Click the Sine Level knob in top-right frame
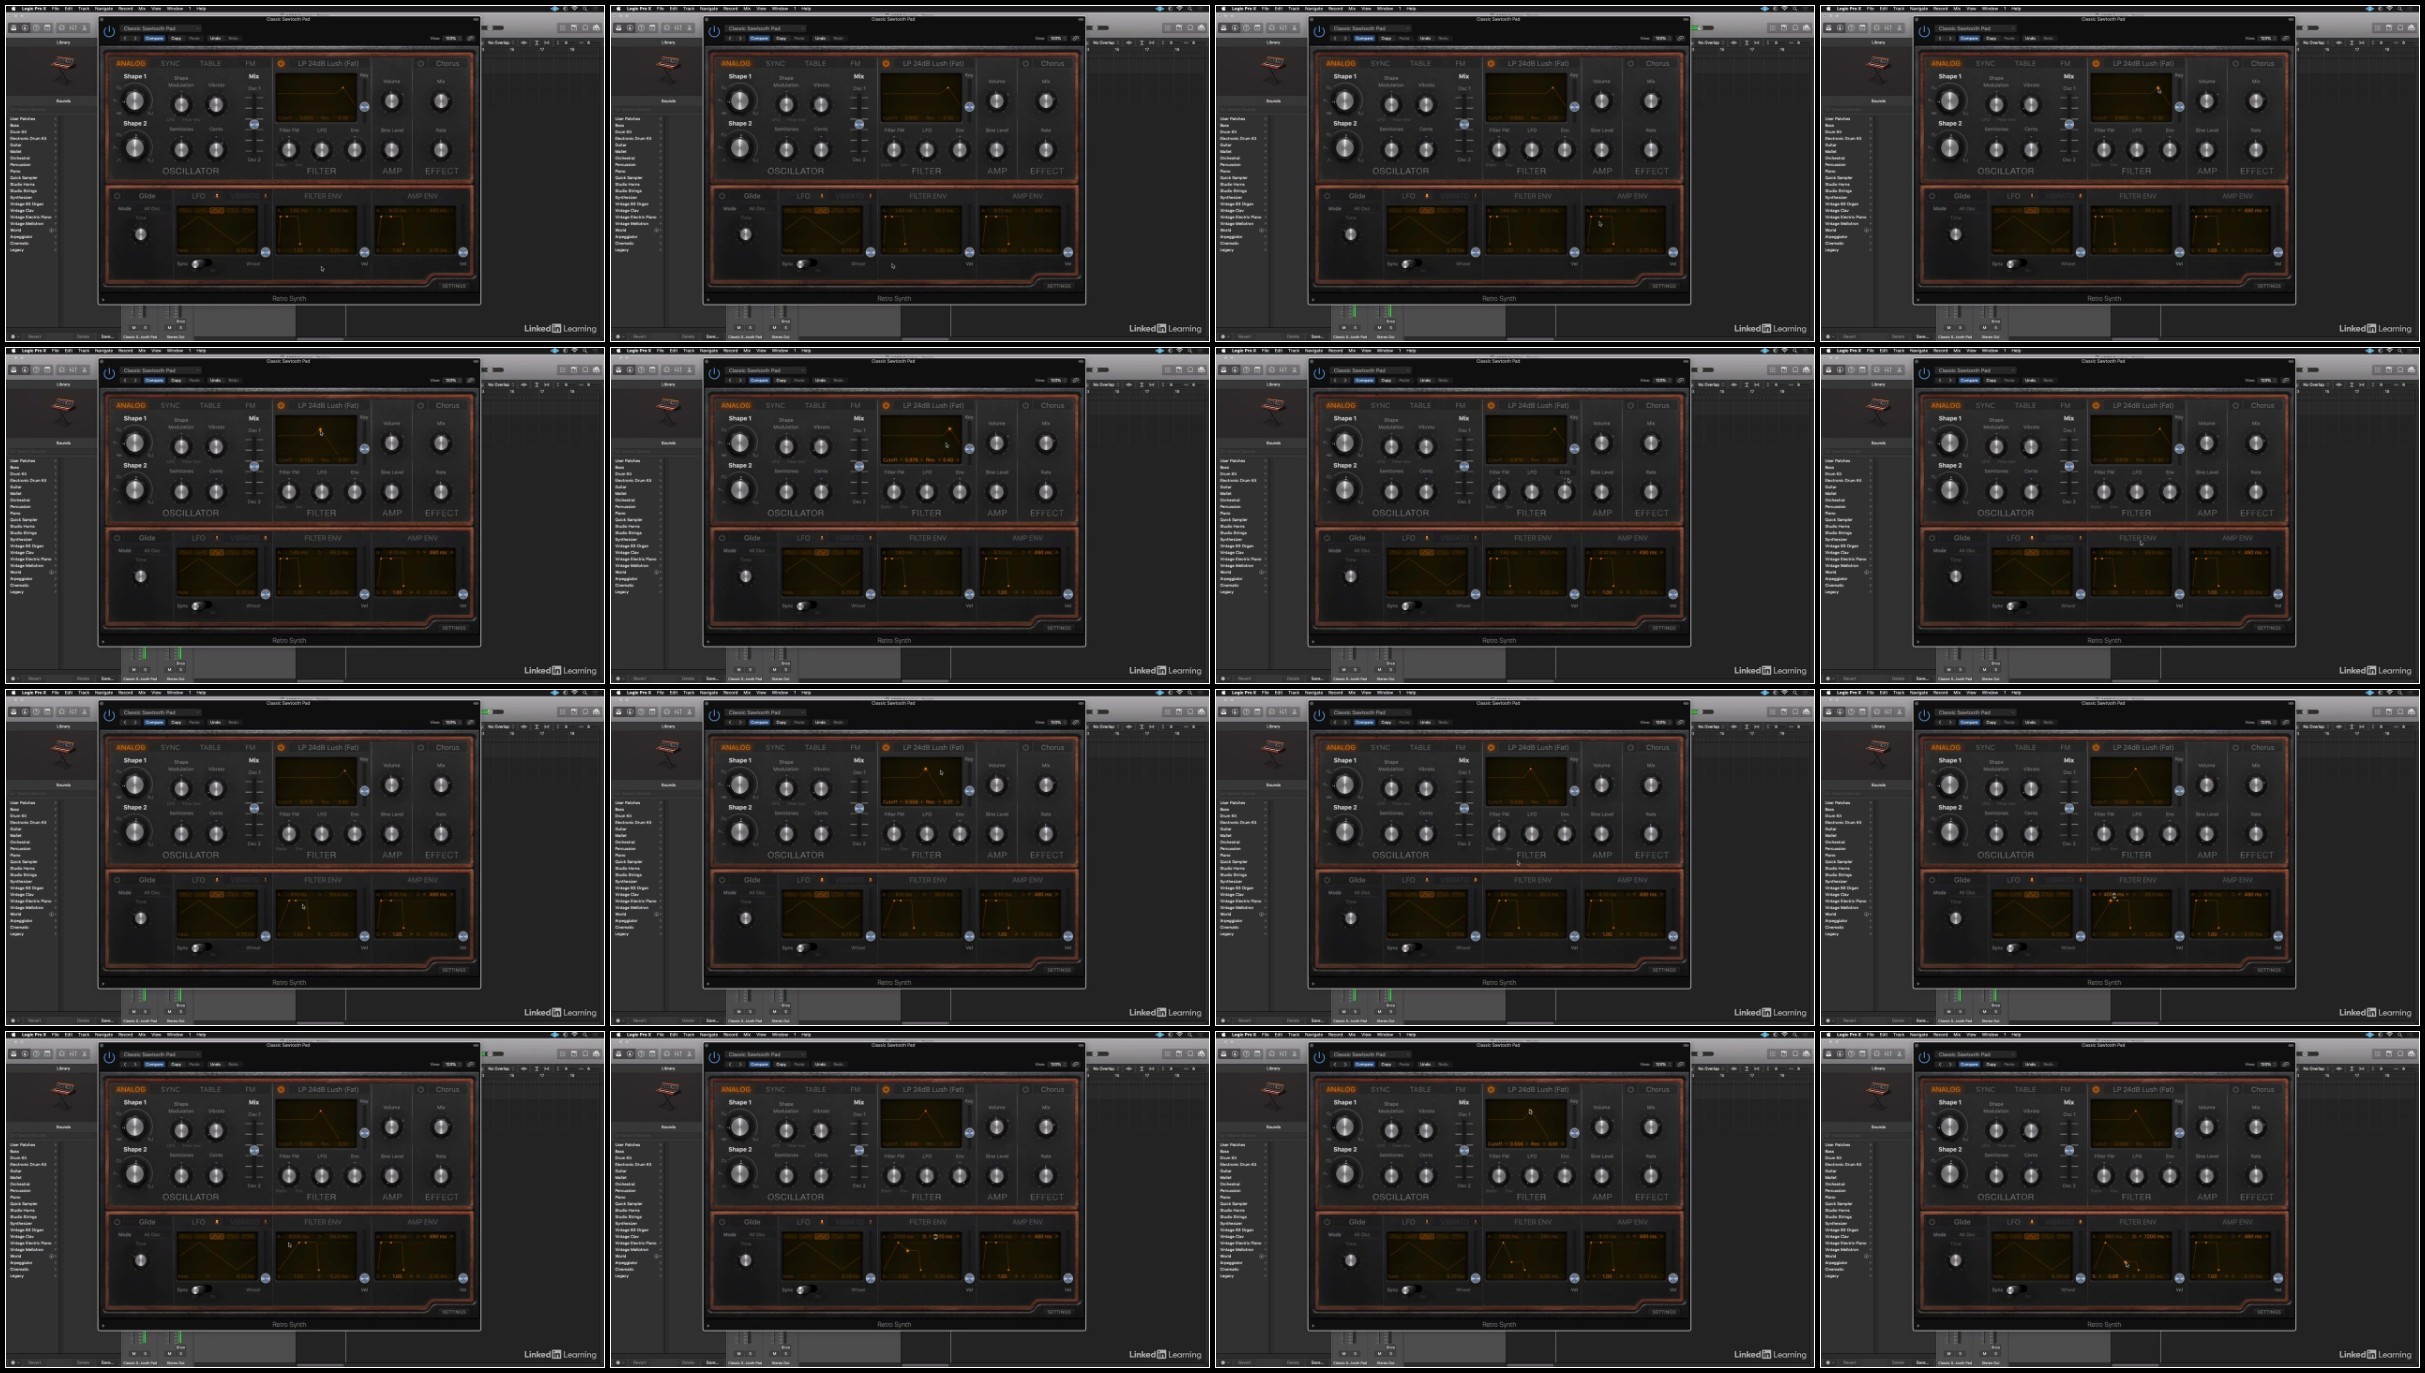The height and width of the screenshot is (1373, 2425). tap(2207, 150)
